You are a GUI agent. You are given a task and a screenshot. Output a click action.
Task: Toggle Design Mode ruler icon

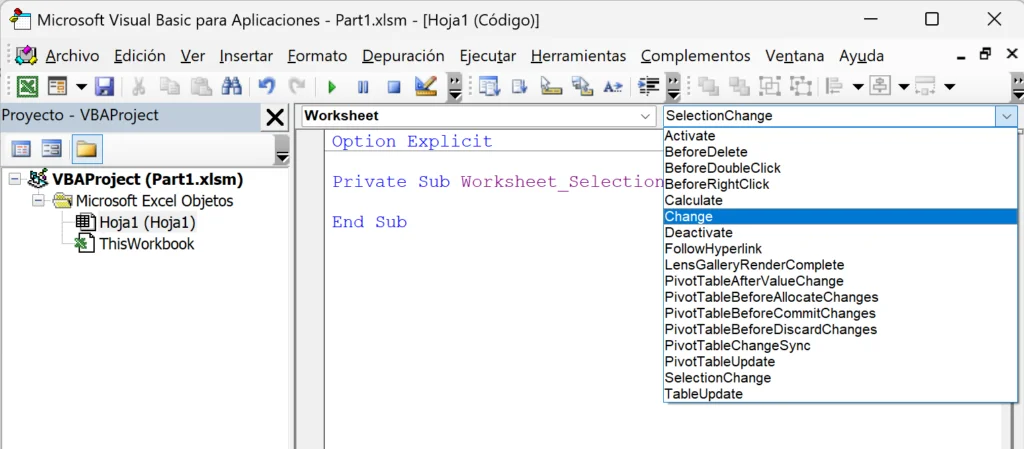tap(425, 86)
